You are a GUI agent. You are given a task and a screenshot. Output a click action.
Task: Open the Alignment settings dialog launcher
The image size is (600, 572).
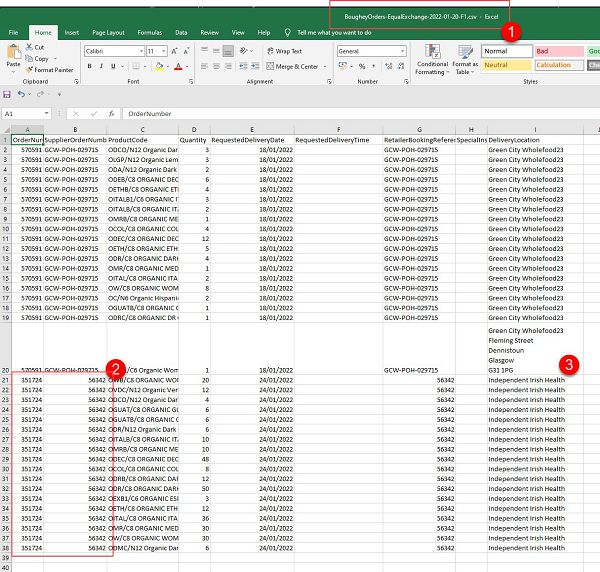[x=329, y=81]
